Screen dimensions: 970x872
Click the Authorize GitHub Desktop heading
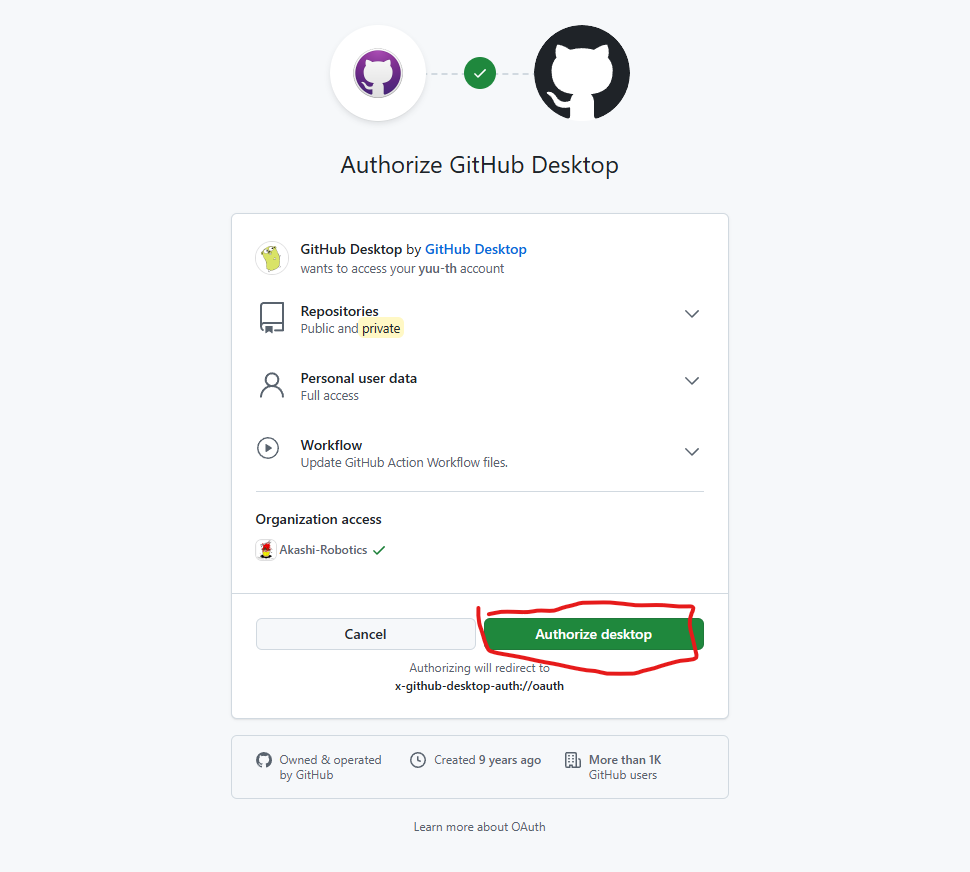click(x=479, y=165)
